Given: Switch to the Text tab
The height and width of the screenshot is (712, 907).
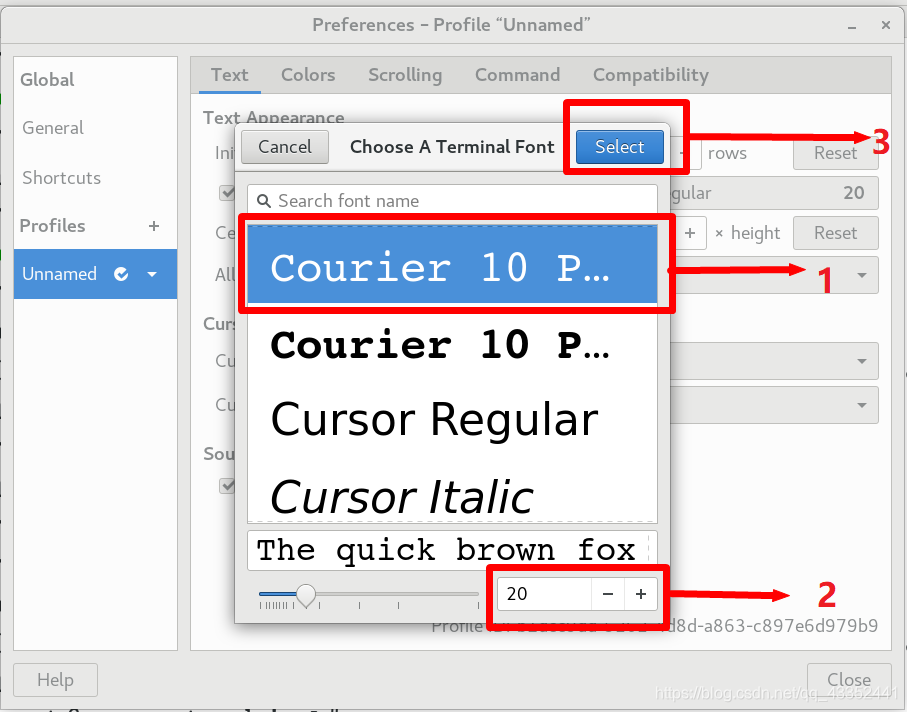Looking at the screenshot, I should (230, 75).
